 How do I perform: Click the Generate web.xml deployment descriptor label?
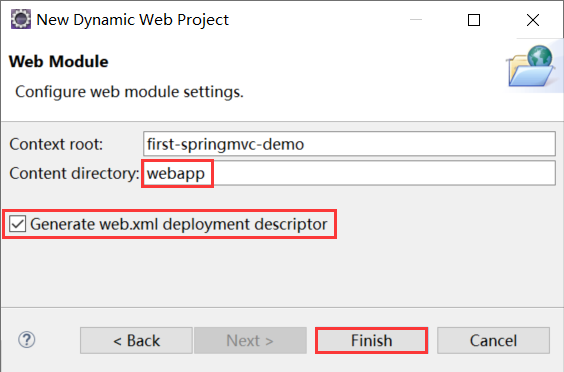pos(179,224)
